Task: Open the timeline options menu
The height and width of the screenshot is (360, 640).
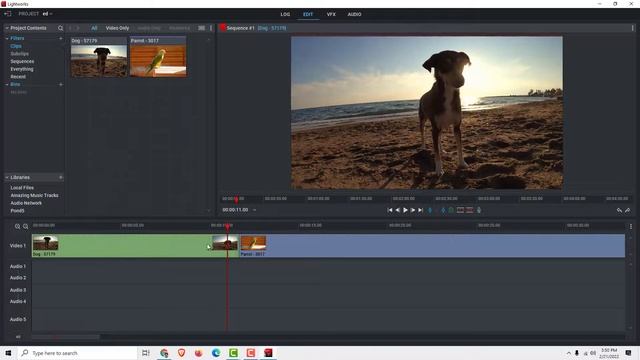Action: 631,227
